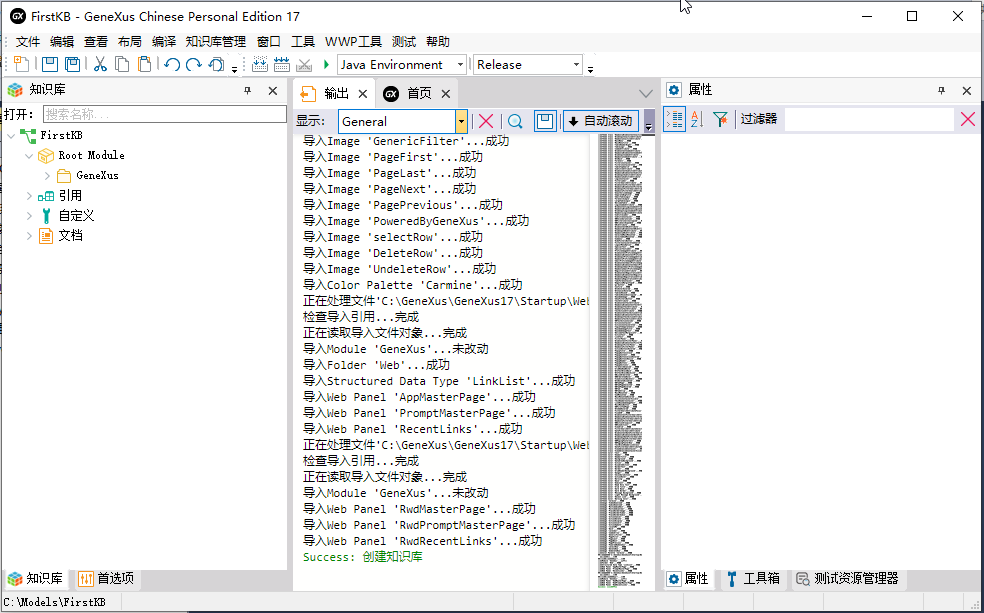This screenshot has height=613, width=984.
Task: Select the 属性 bottom tab
Action: pos(688,578)
